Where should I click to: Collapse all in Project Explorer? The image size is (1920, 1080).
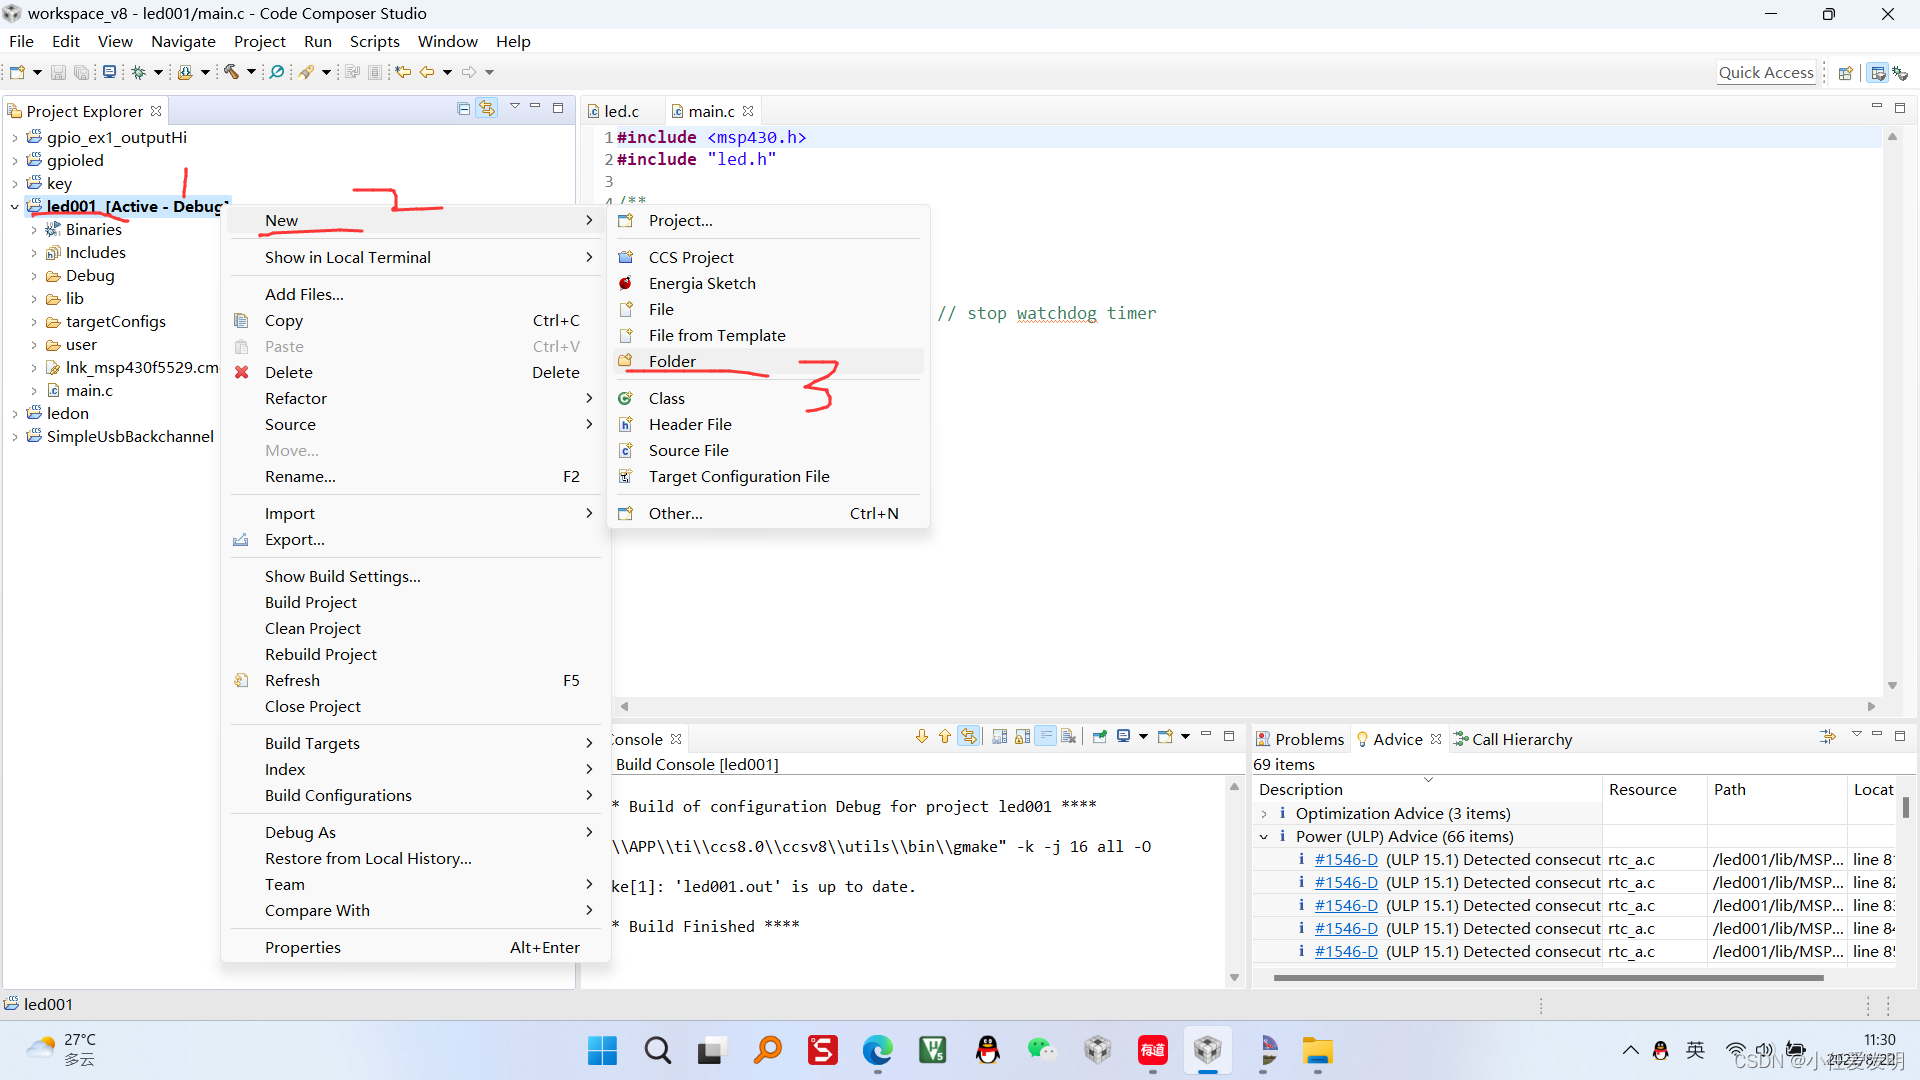click(x=463, y=108)
